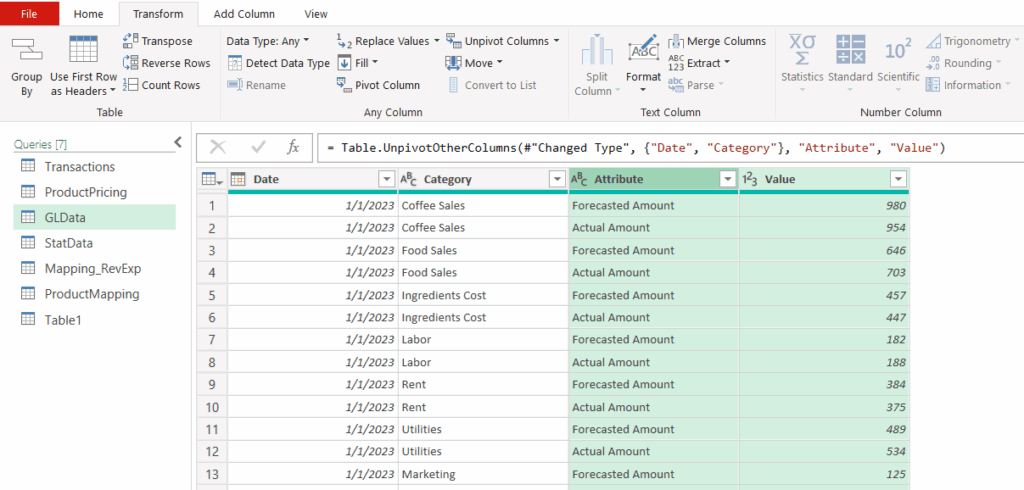Click the Utilities cell in row 11
The height and width of the screenshot is (490, 1024).
tap(483, 429)
